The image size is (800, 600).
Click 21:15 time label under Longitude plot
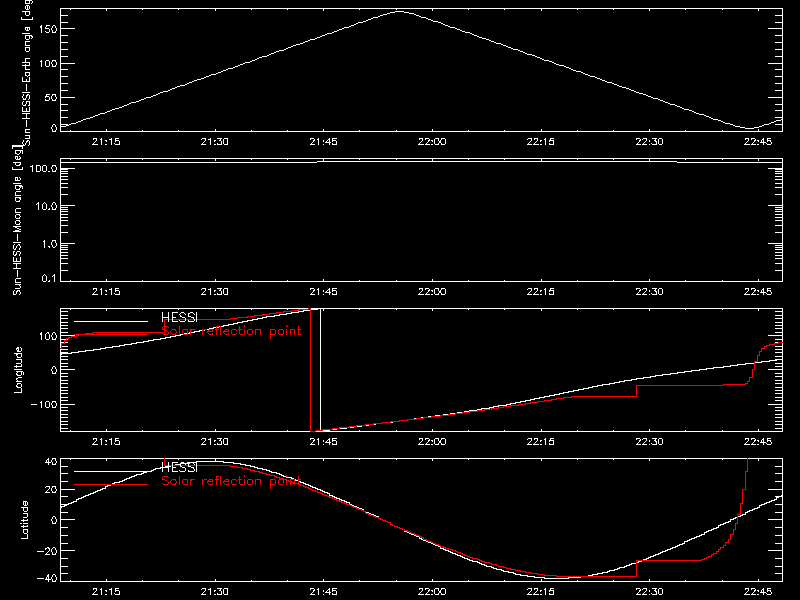coord(106,442)
